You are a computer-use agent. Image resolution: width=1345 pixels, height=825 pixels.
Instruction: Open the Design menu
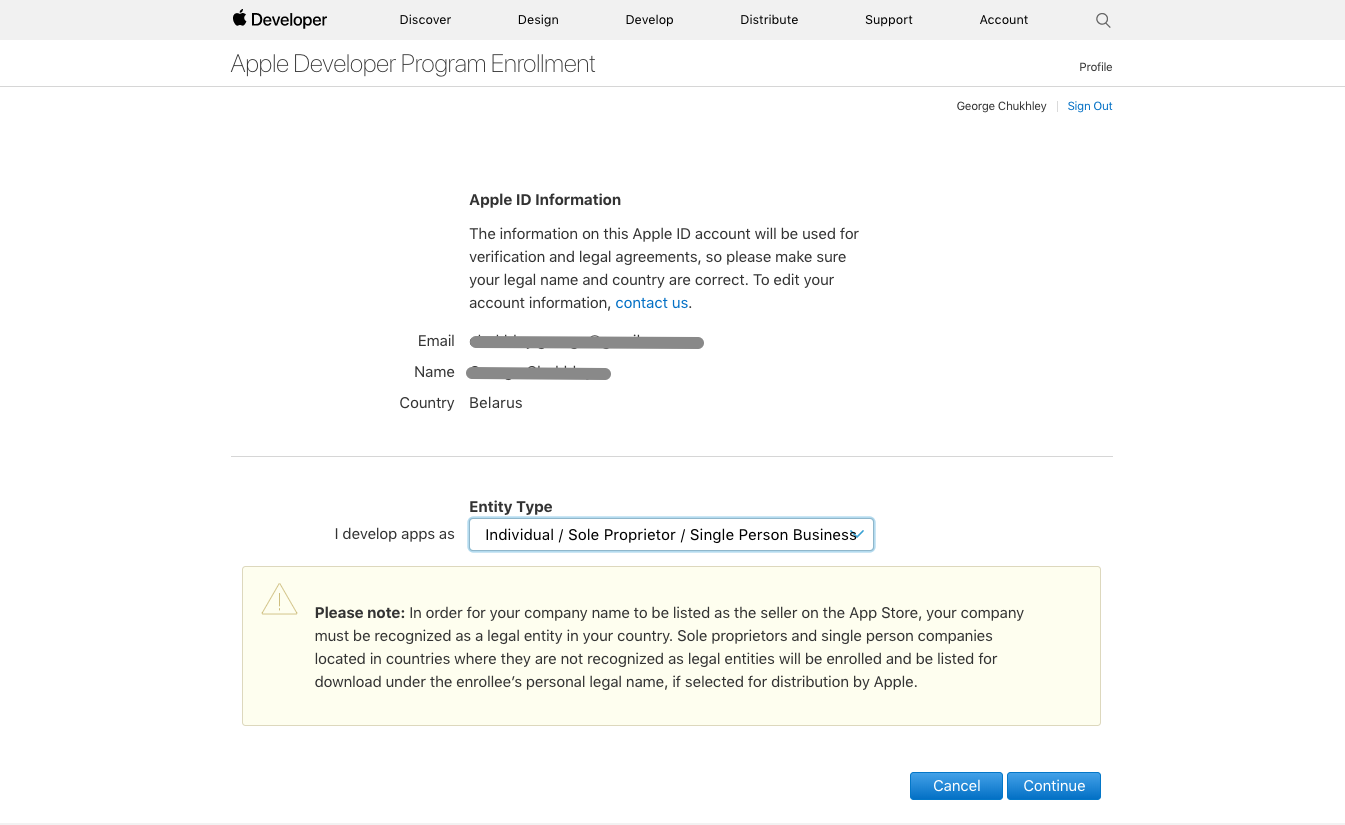538,20
